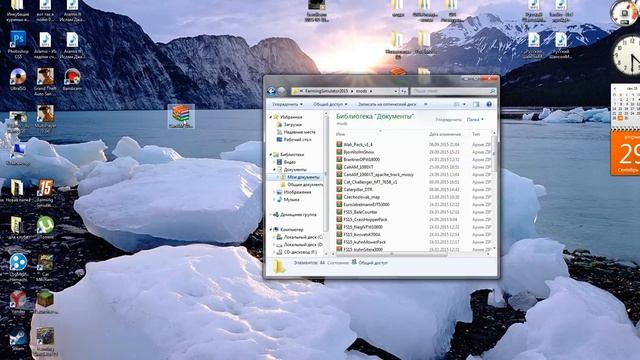640x360 pixels.
Task: Select the Caterpillar_D7R file name
Action: [358, 189]
